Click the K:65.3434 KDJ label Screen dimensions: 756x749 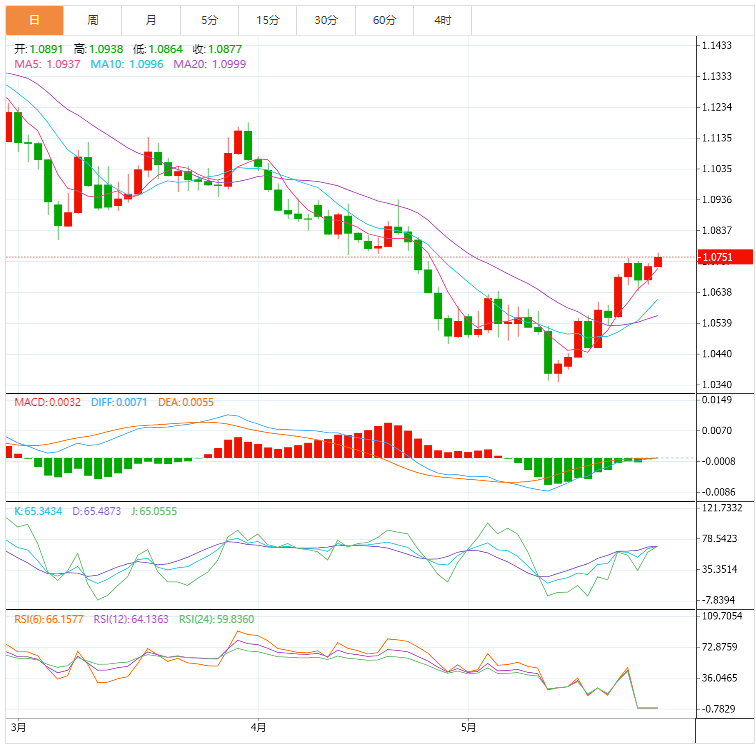tap(38, 511)
